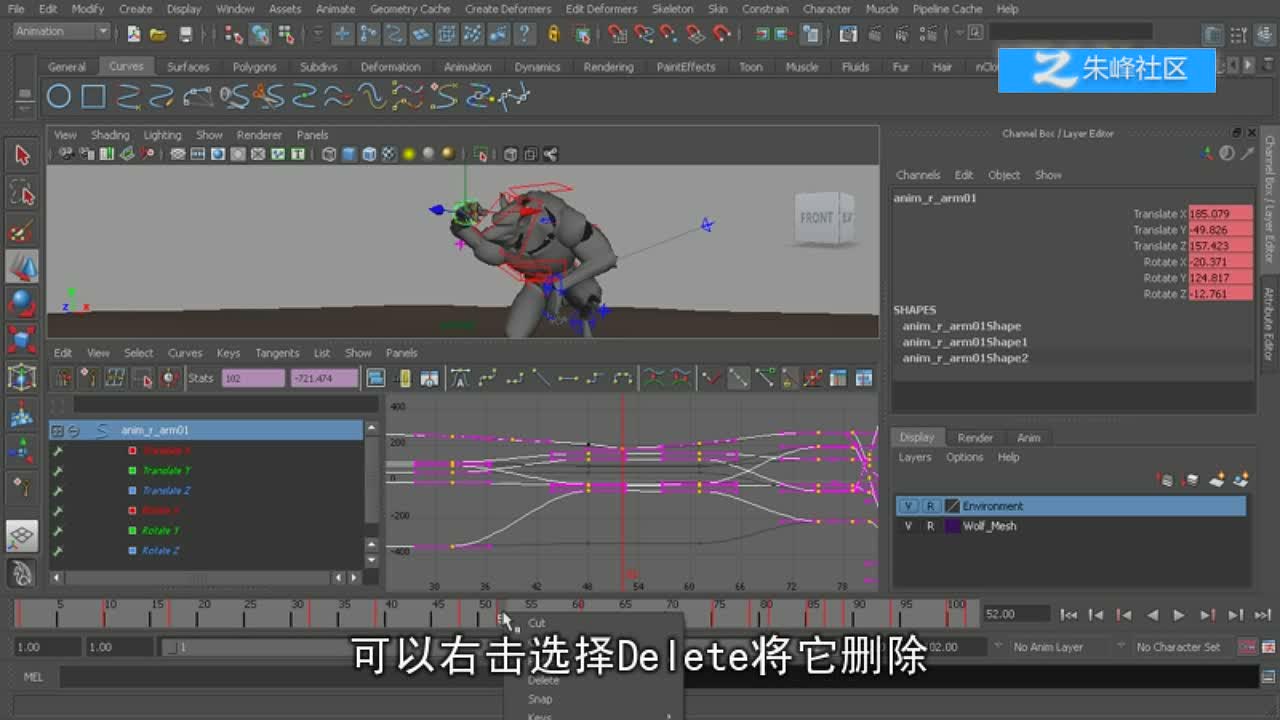1280x720 pixels.
Task: Click the textured checker sphere viewport icon
Action: coord(389,154)
